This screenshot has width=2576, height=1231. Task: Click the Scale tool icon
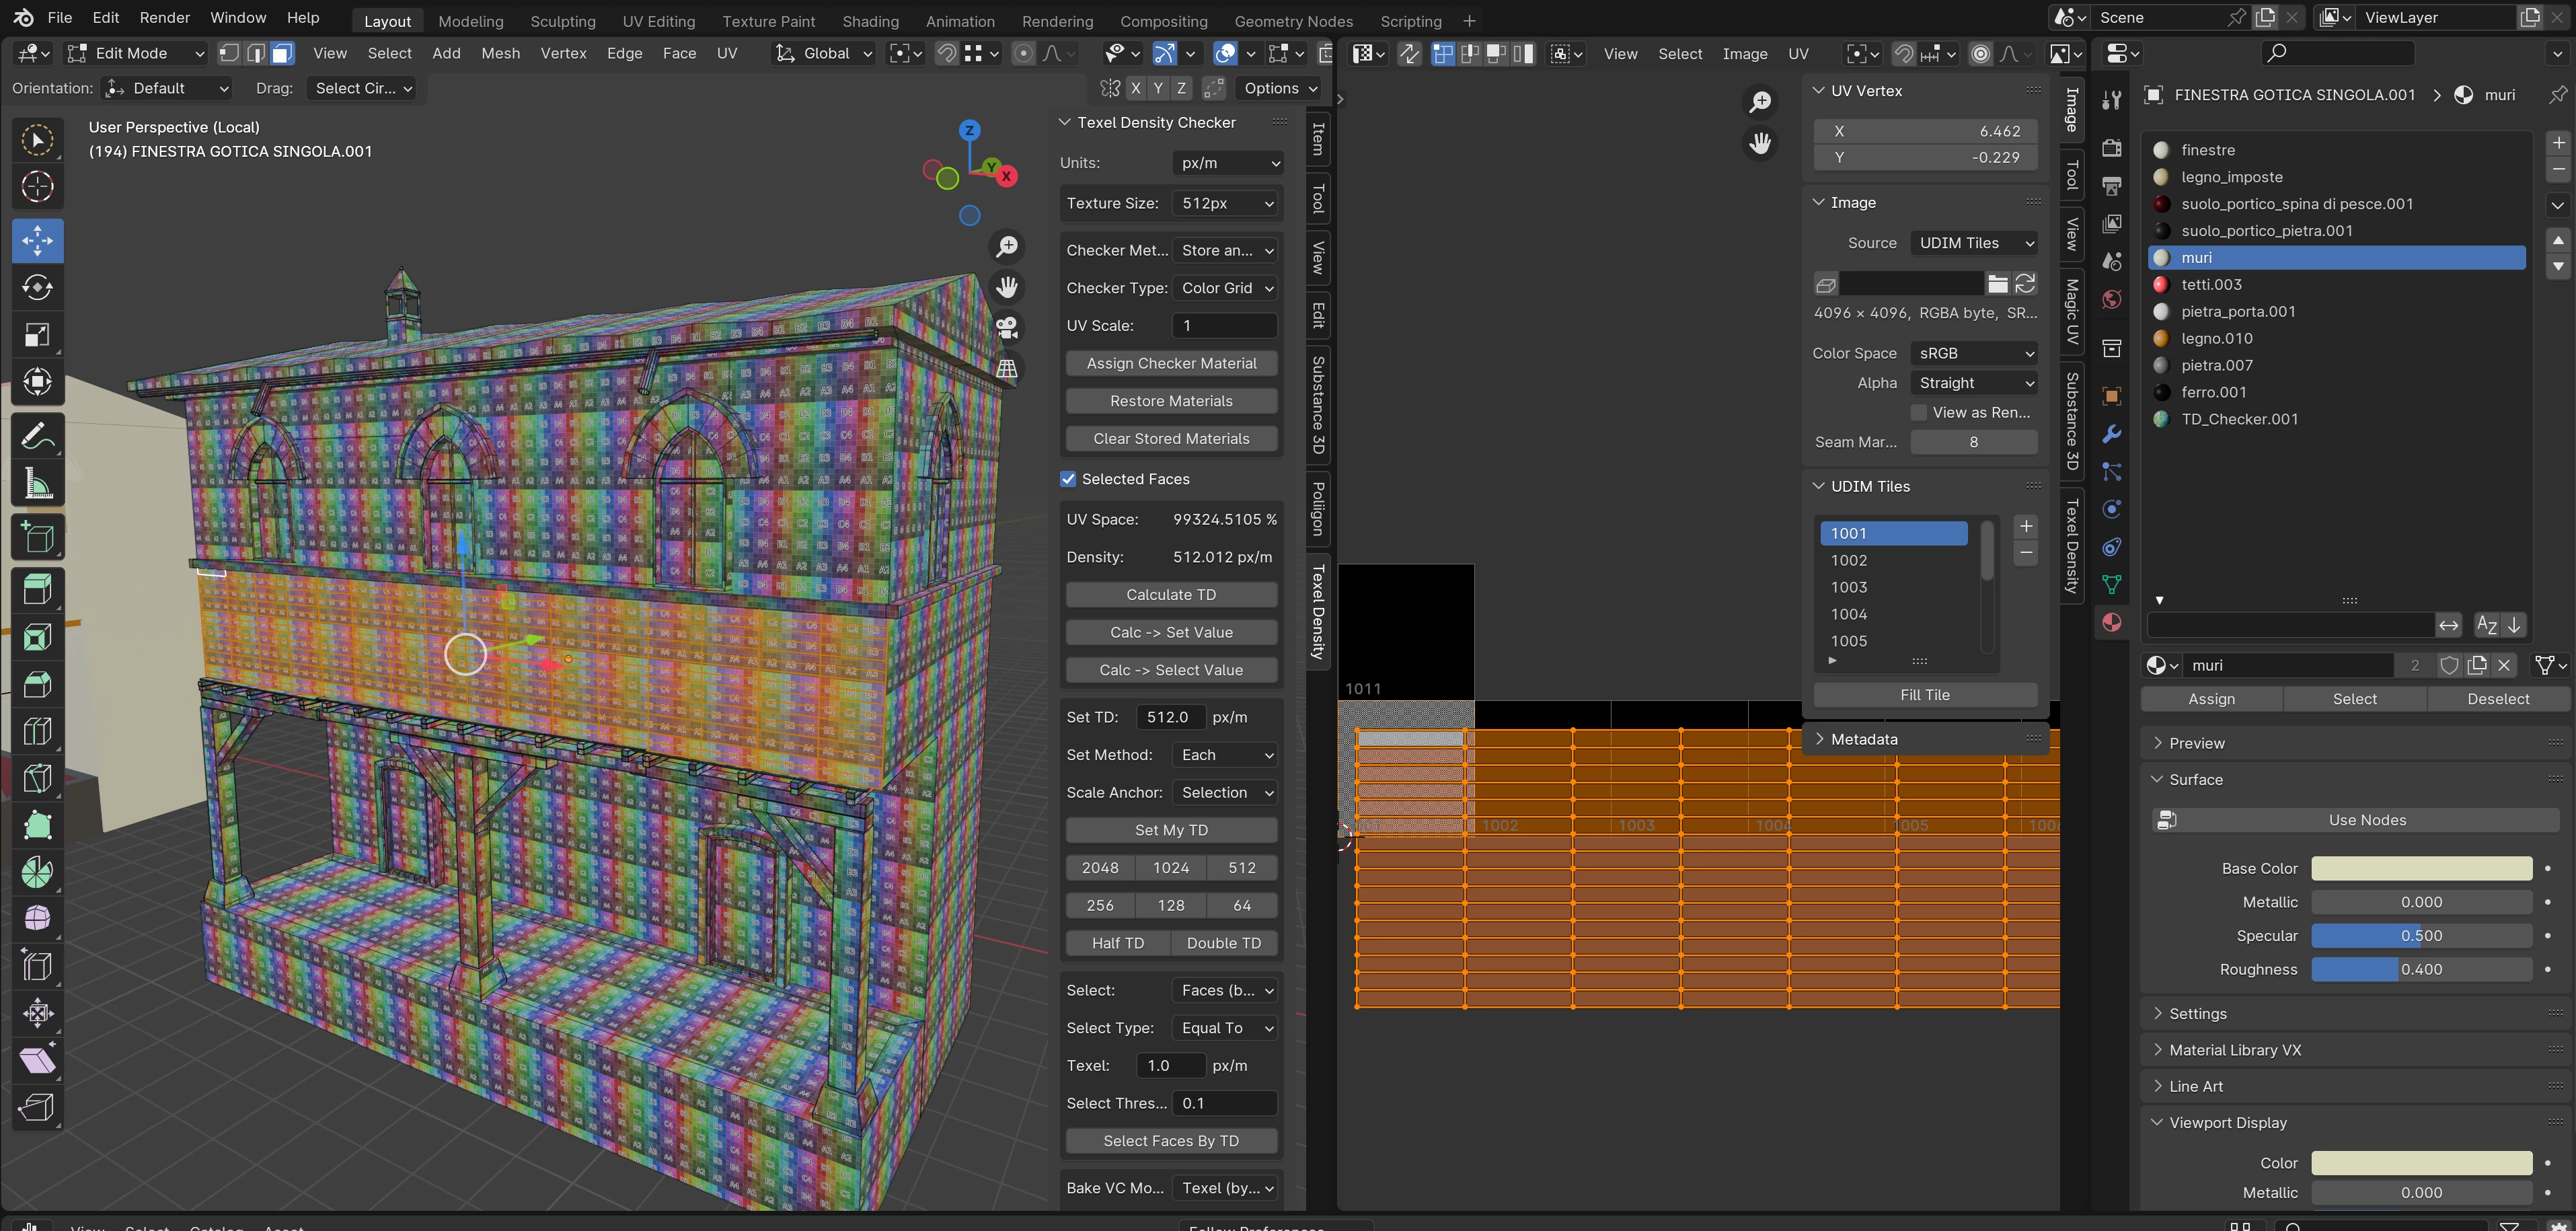click(x=37, y=335)
